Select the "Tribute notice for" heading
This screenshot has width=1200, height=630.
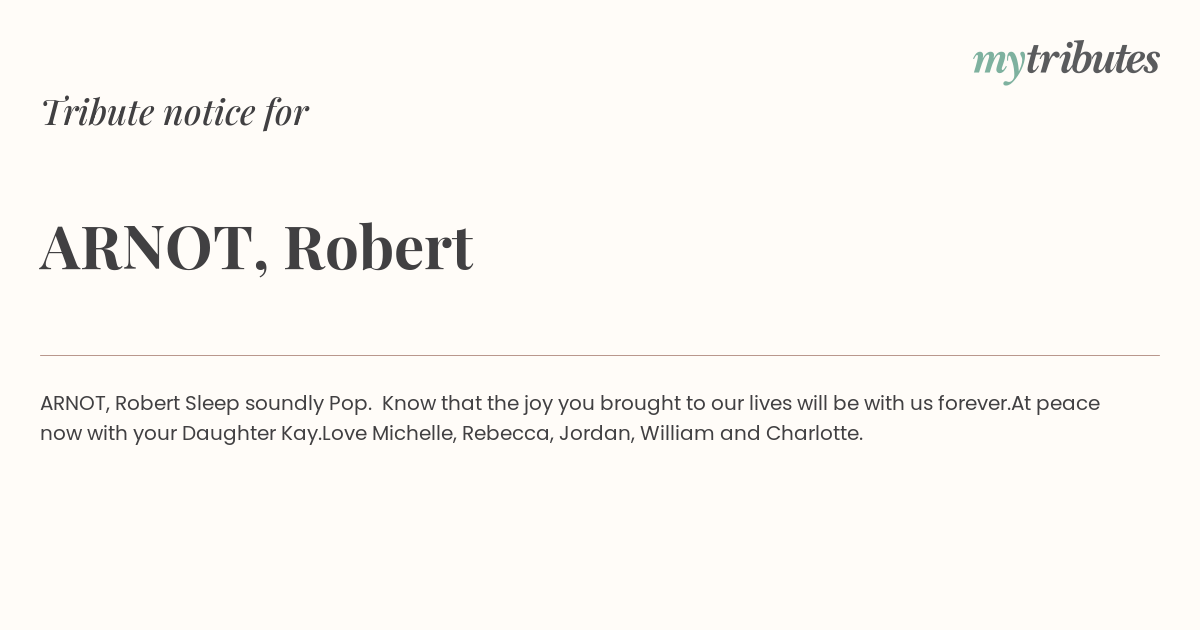(174, 112)
